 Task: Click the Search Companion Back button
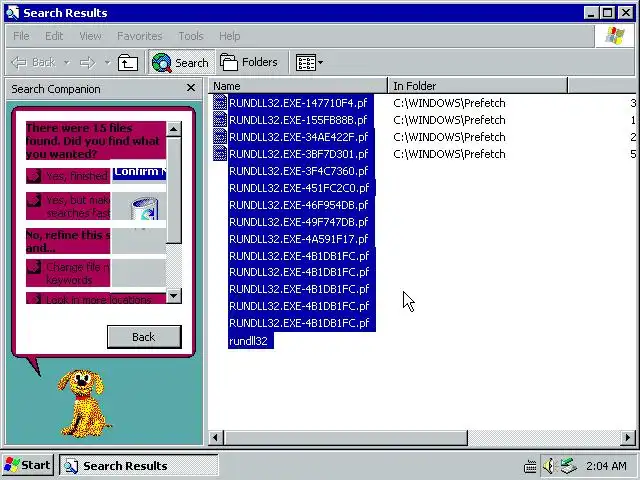click(144, 337)
